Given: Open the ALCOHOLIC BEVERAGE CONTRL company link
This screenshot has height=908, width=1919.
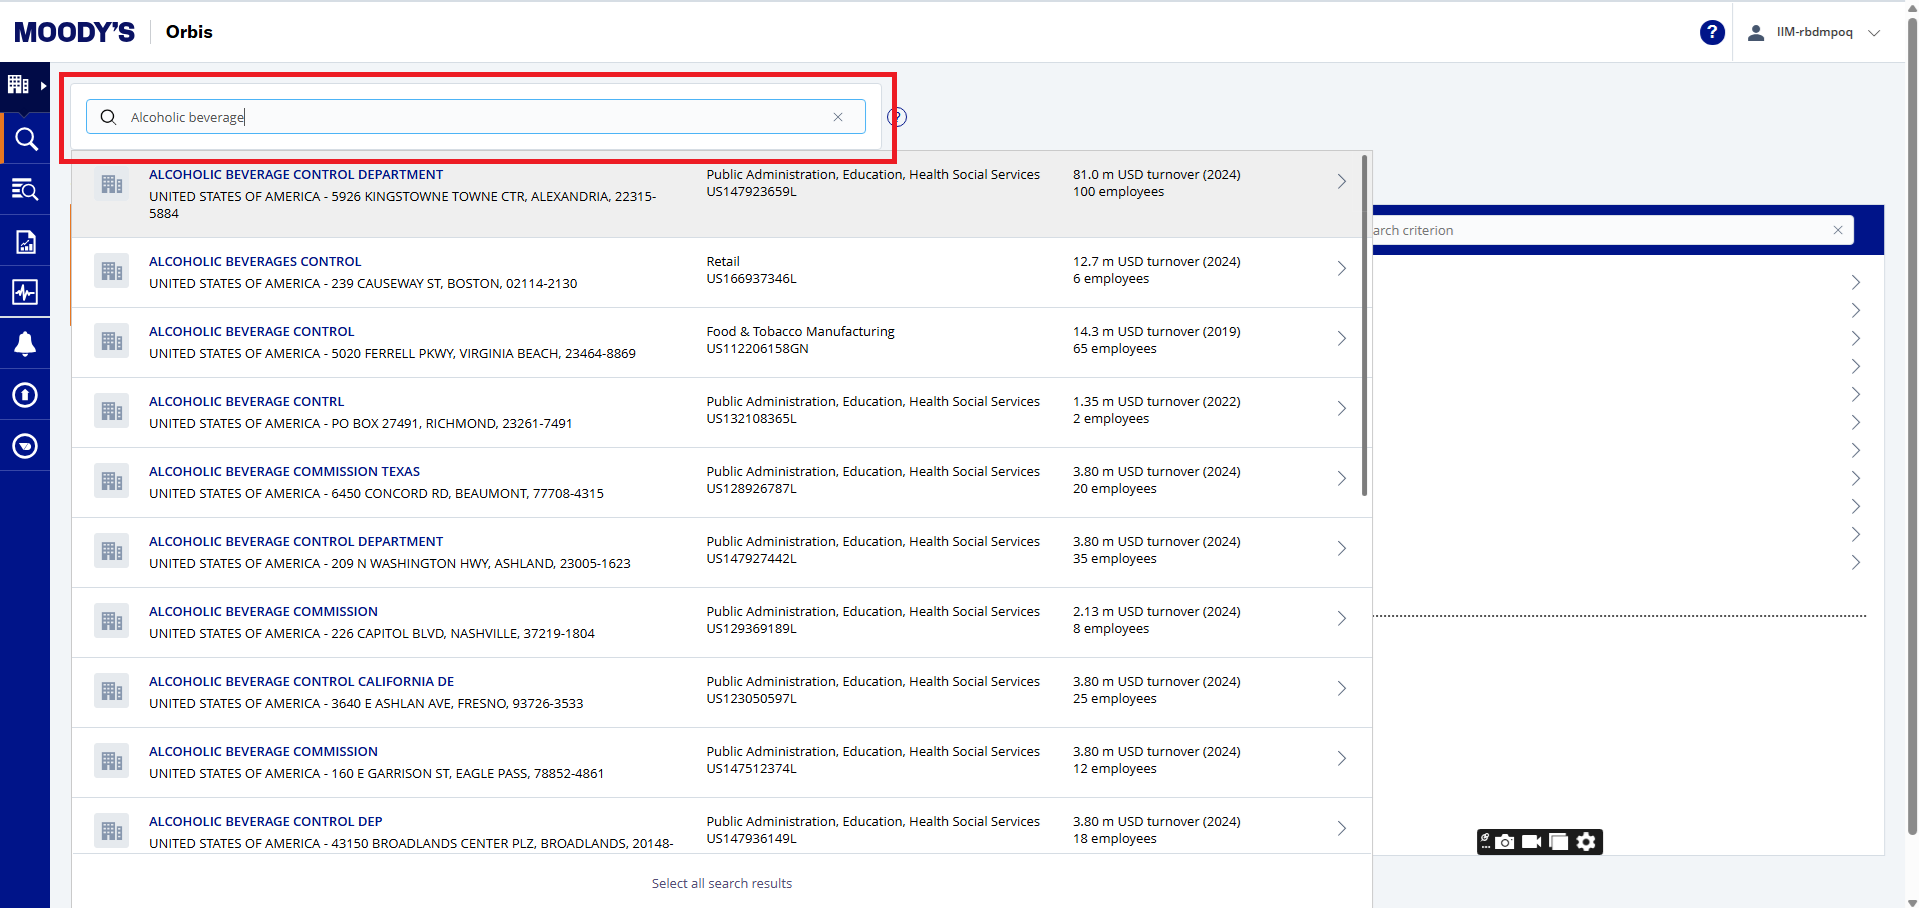Looking at the screenshot, I should click(x=246, y=402).
